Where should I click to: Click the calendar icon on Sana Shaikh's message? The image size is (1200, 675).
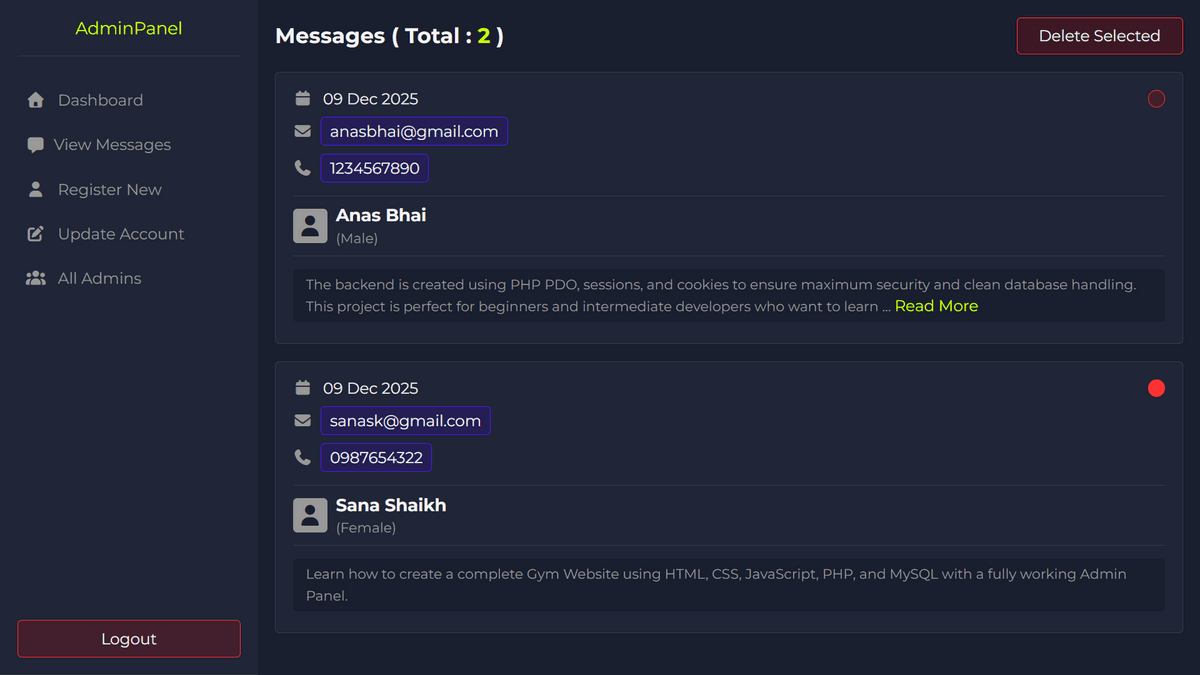point(303,388)
